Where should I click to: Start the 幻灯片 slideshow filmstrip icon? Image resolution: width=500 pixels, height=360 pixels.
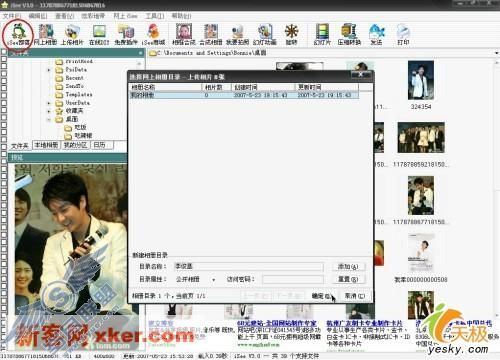point(322,35)
